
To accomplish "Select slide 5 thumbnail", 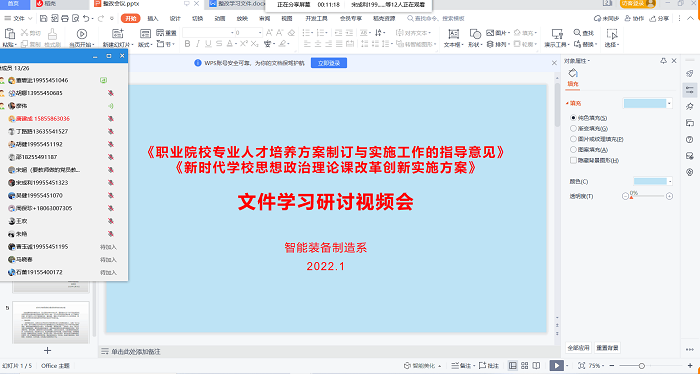I will coord(51,322).
